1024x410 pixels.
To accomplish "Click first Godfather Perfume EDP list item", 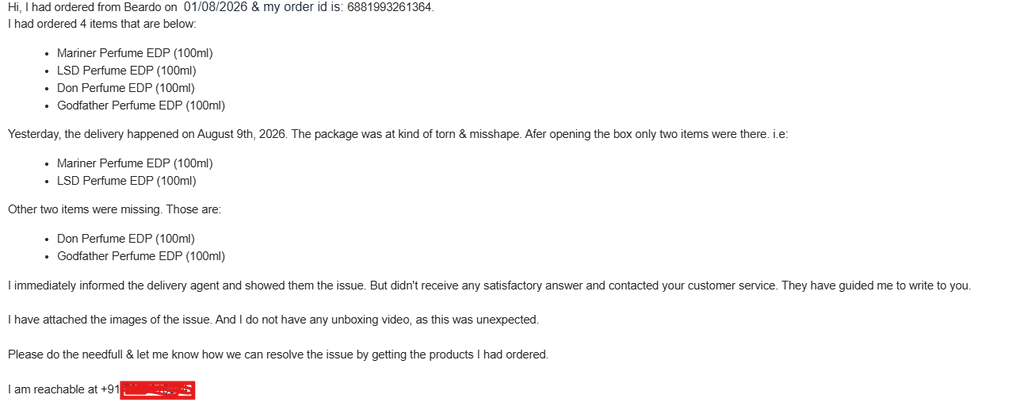I will point(141,105).
